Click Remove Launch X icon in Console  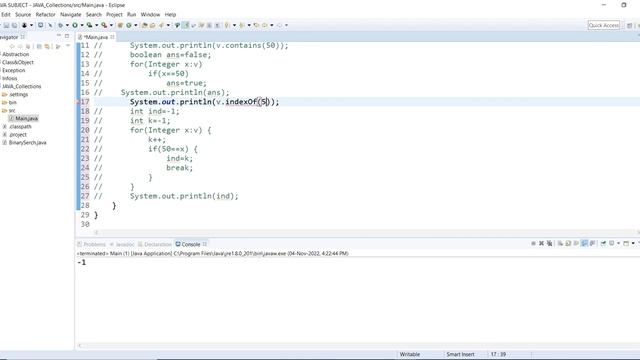[x=541, y=243]
